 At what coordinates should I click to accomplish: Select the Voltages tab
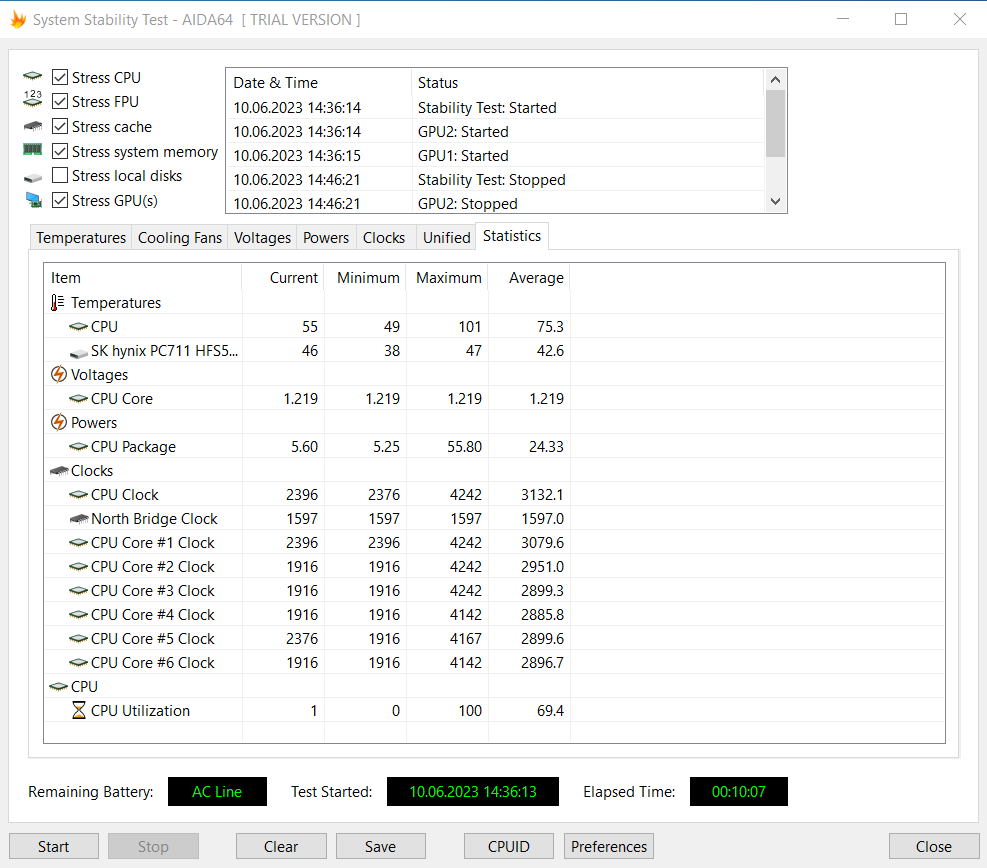coord(262,238)
